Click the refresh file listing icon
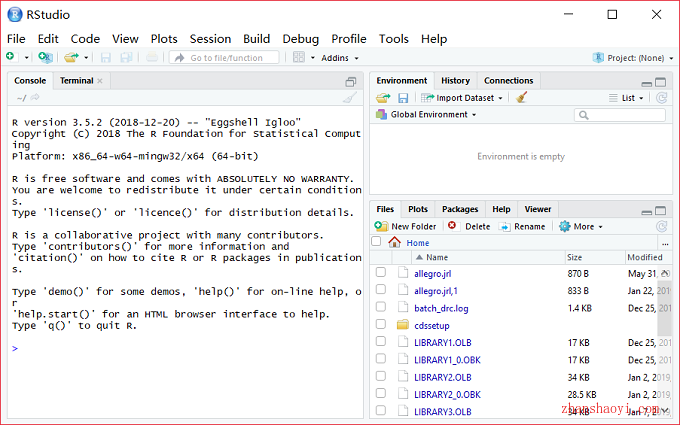Screen dimensions: 680x425 [x=661, y=226]
